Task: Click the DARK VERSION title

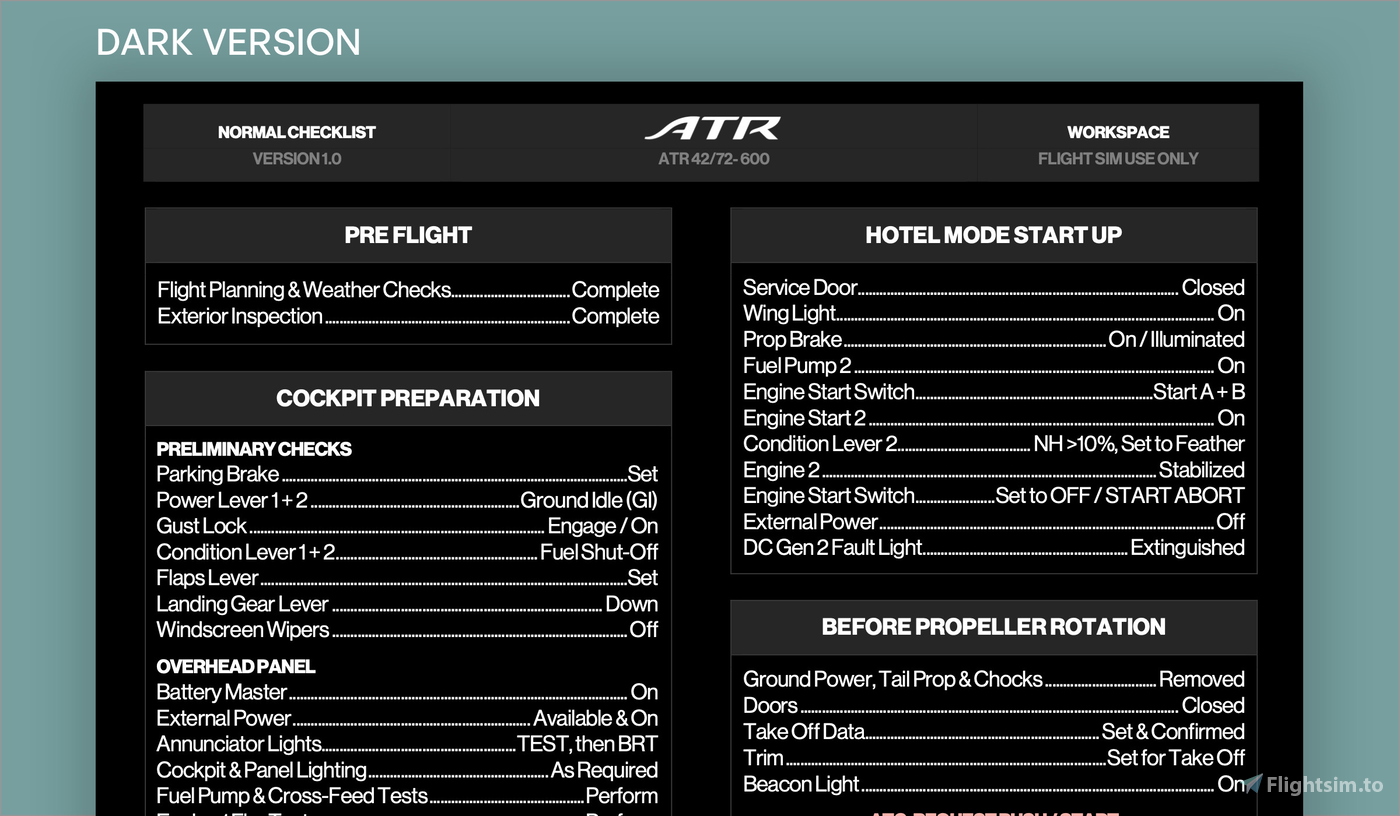Action: click(x=229, y=42)
